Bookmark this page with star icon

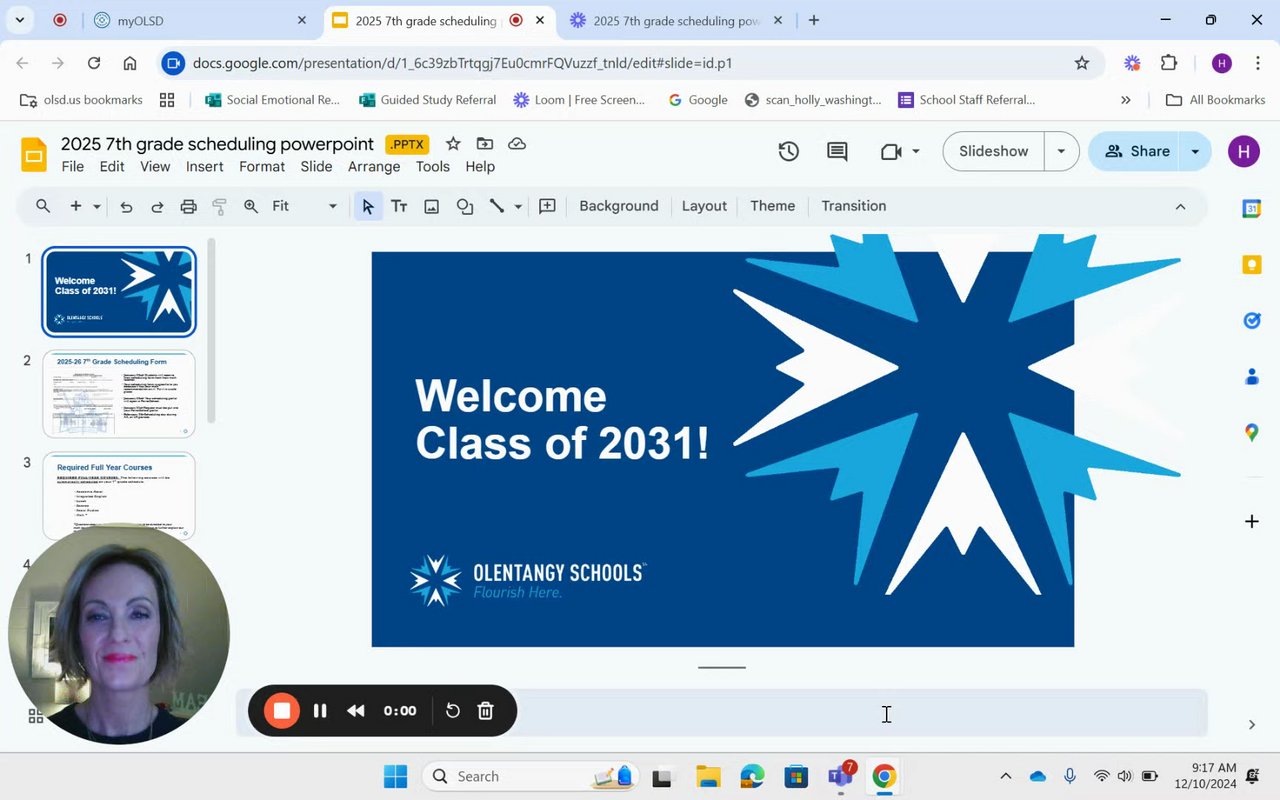tap(1082, 63)
